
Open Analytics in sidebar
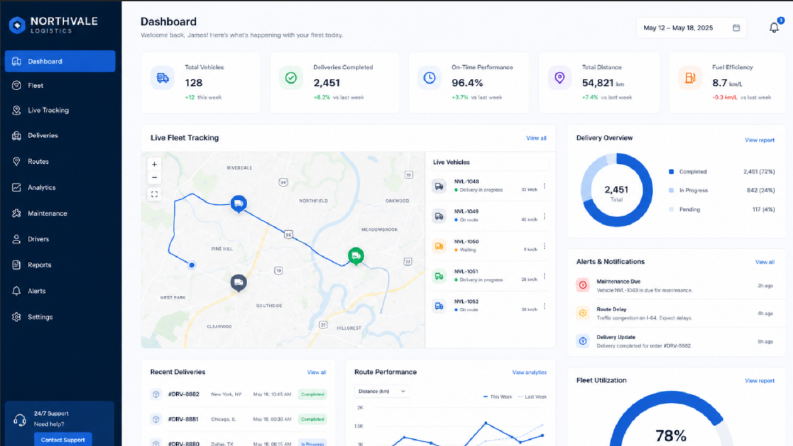60,188
